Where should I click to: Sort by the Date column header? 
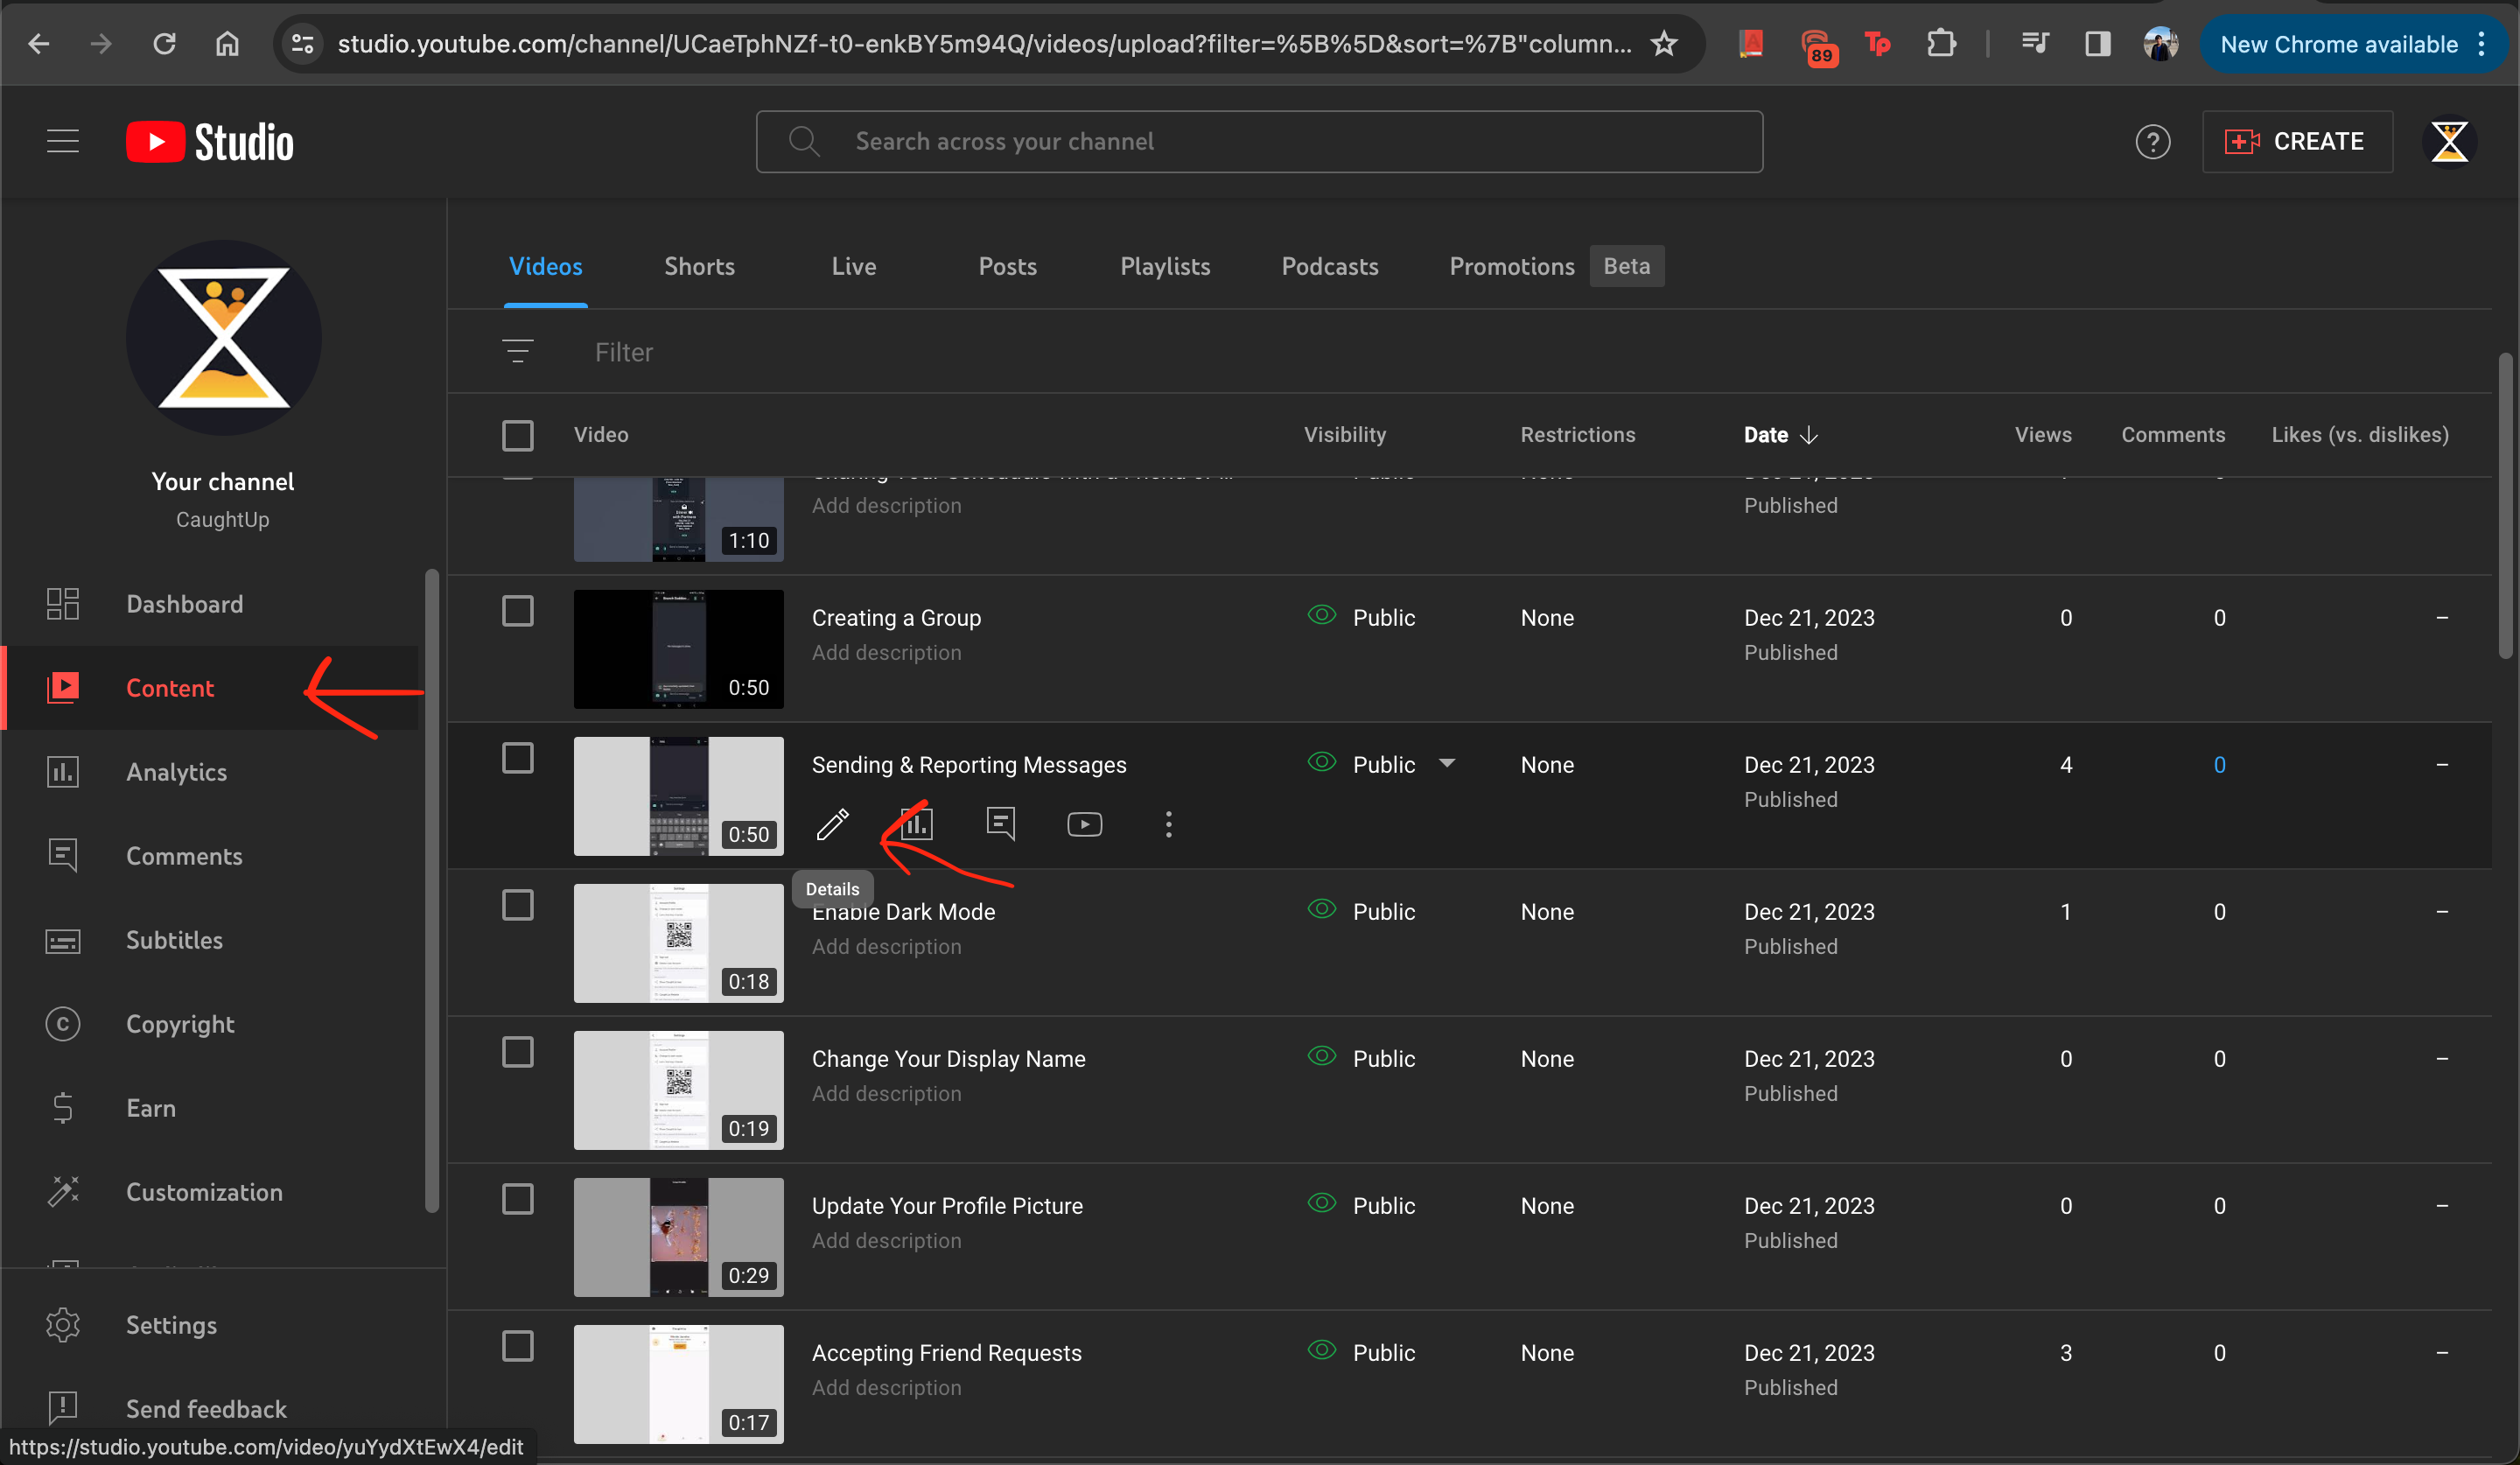[1780, 435]
